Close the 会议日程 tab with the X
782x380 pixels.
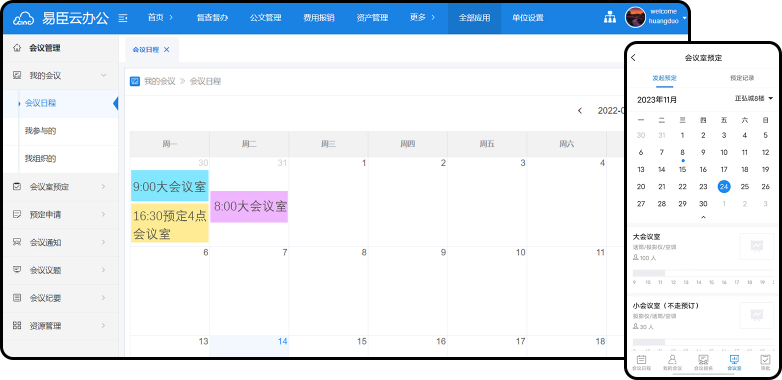(x=167, y=49)
